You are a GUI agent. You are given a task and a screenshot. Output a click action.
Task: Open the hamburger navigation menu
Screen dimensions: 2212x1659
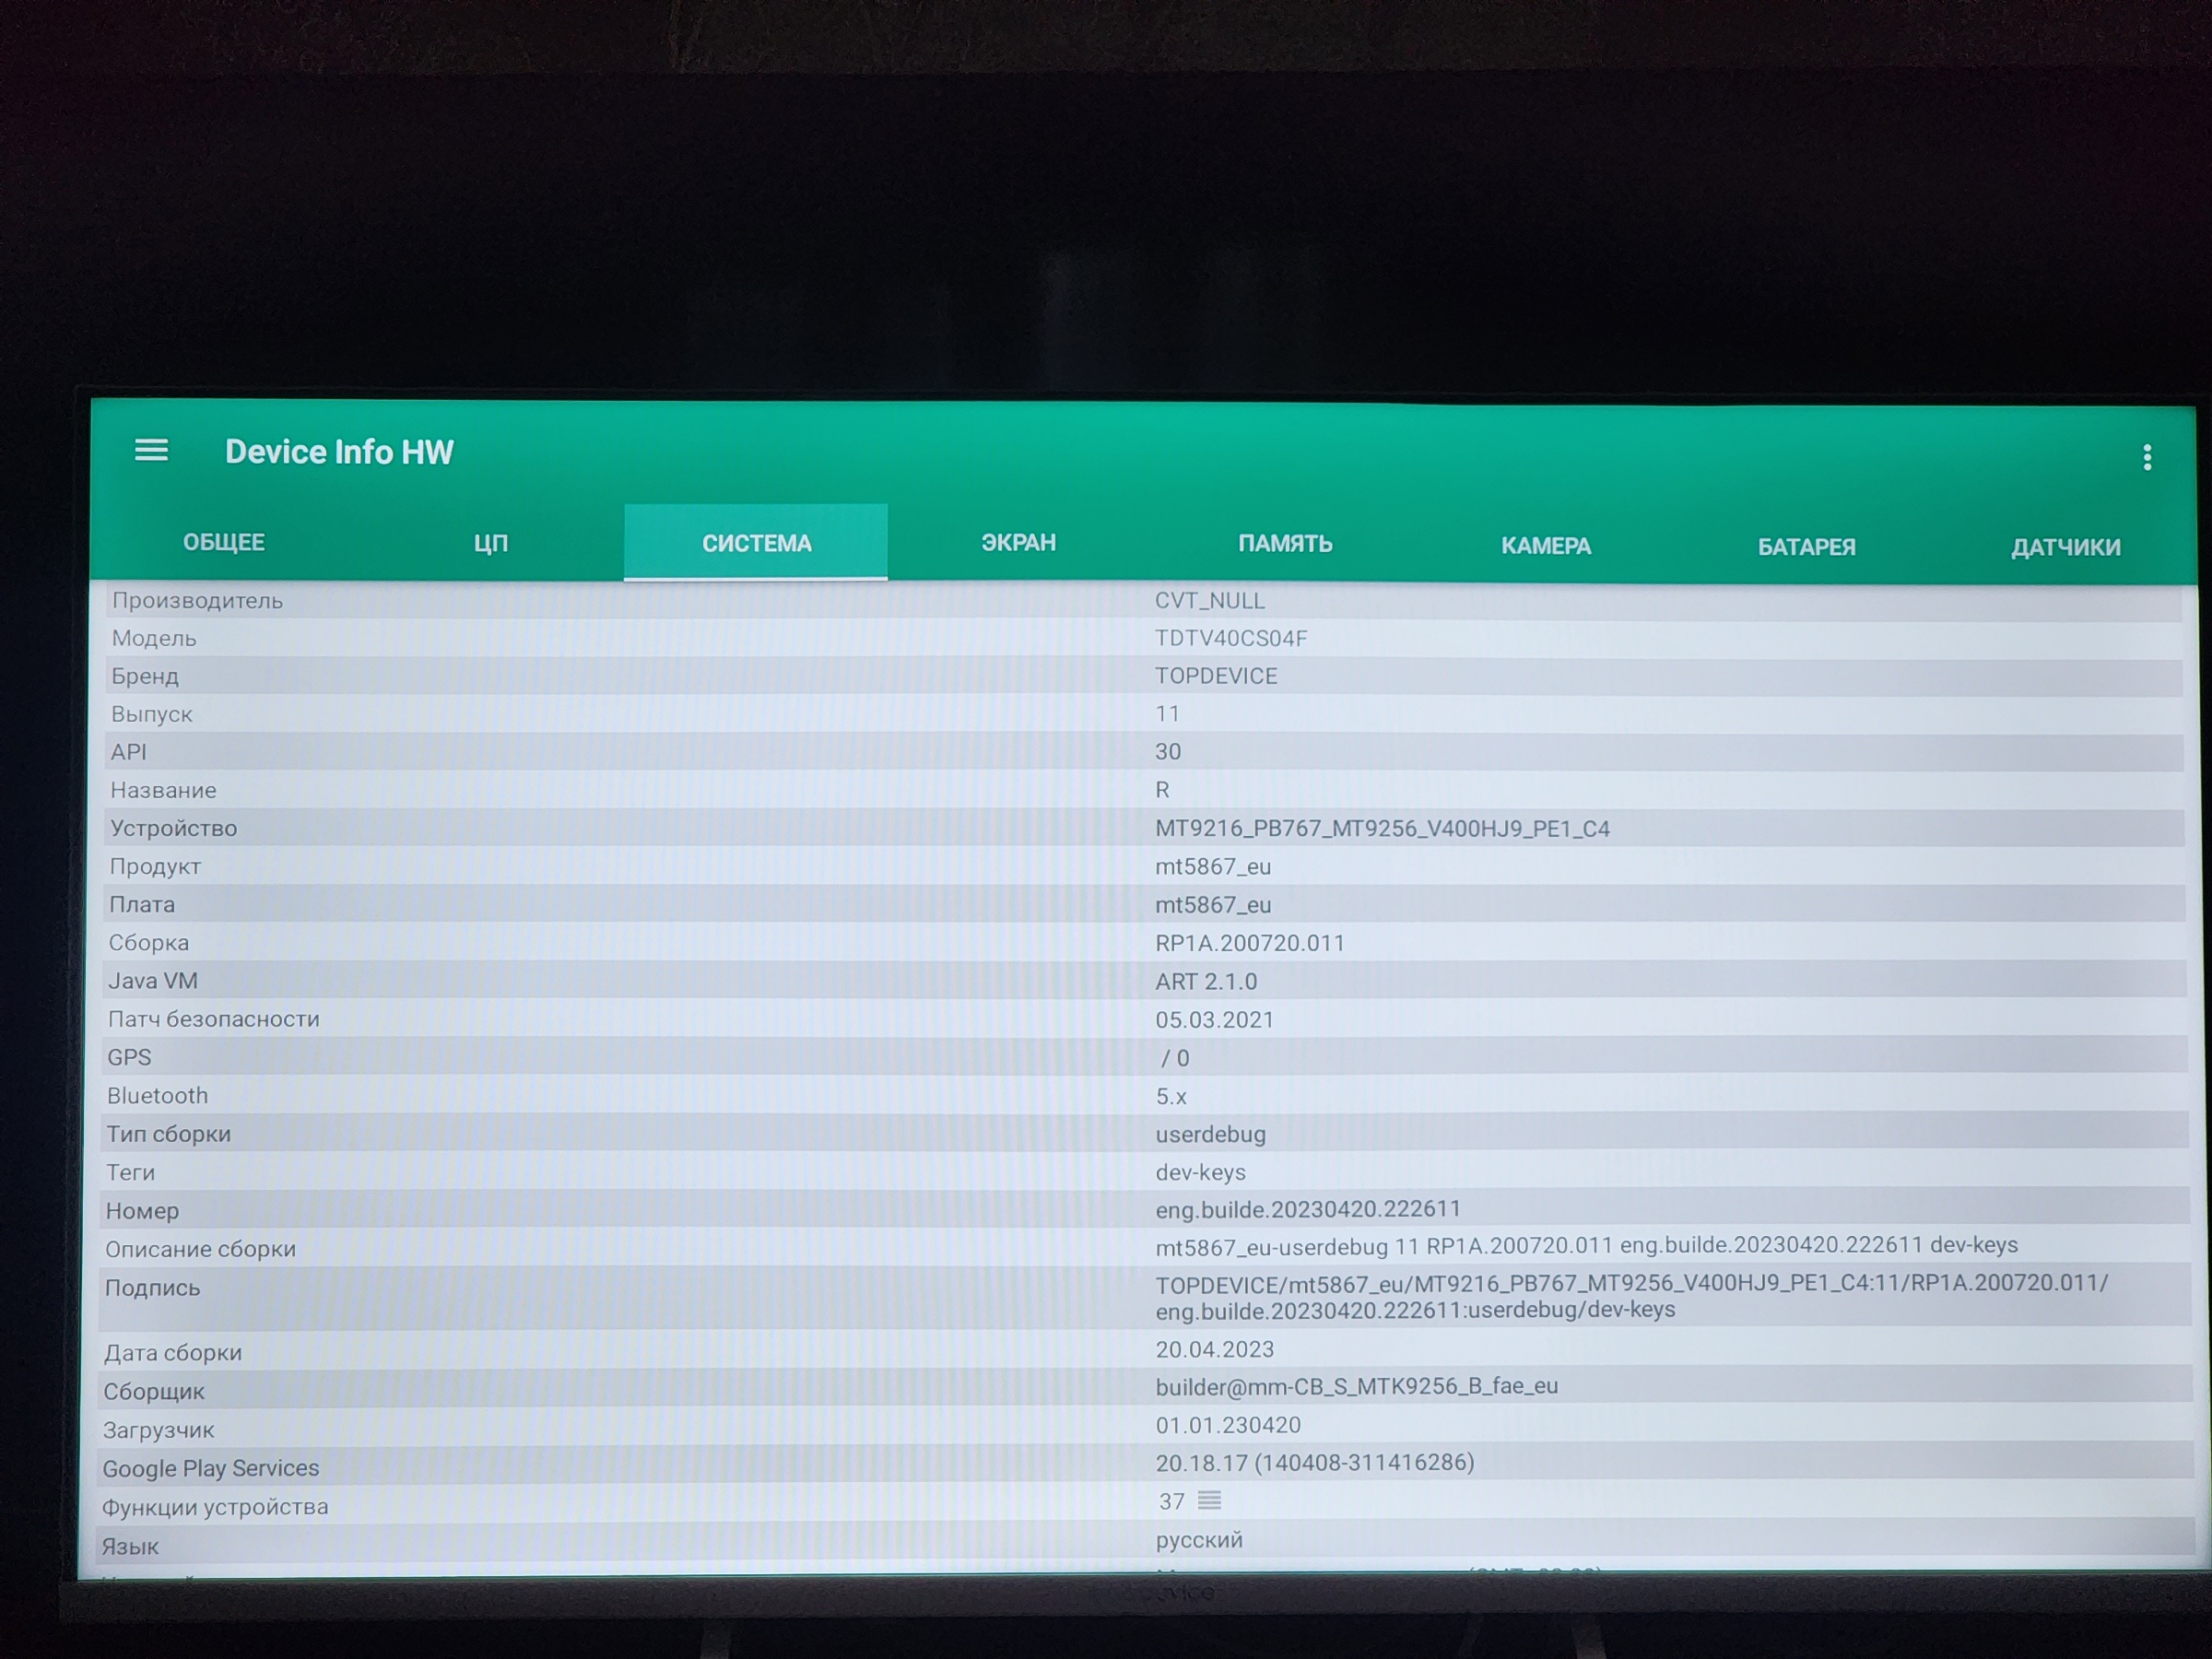[x=151, y=450]
